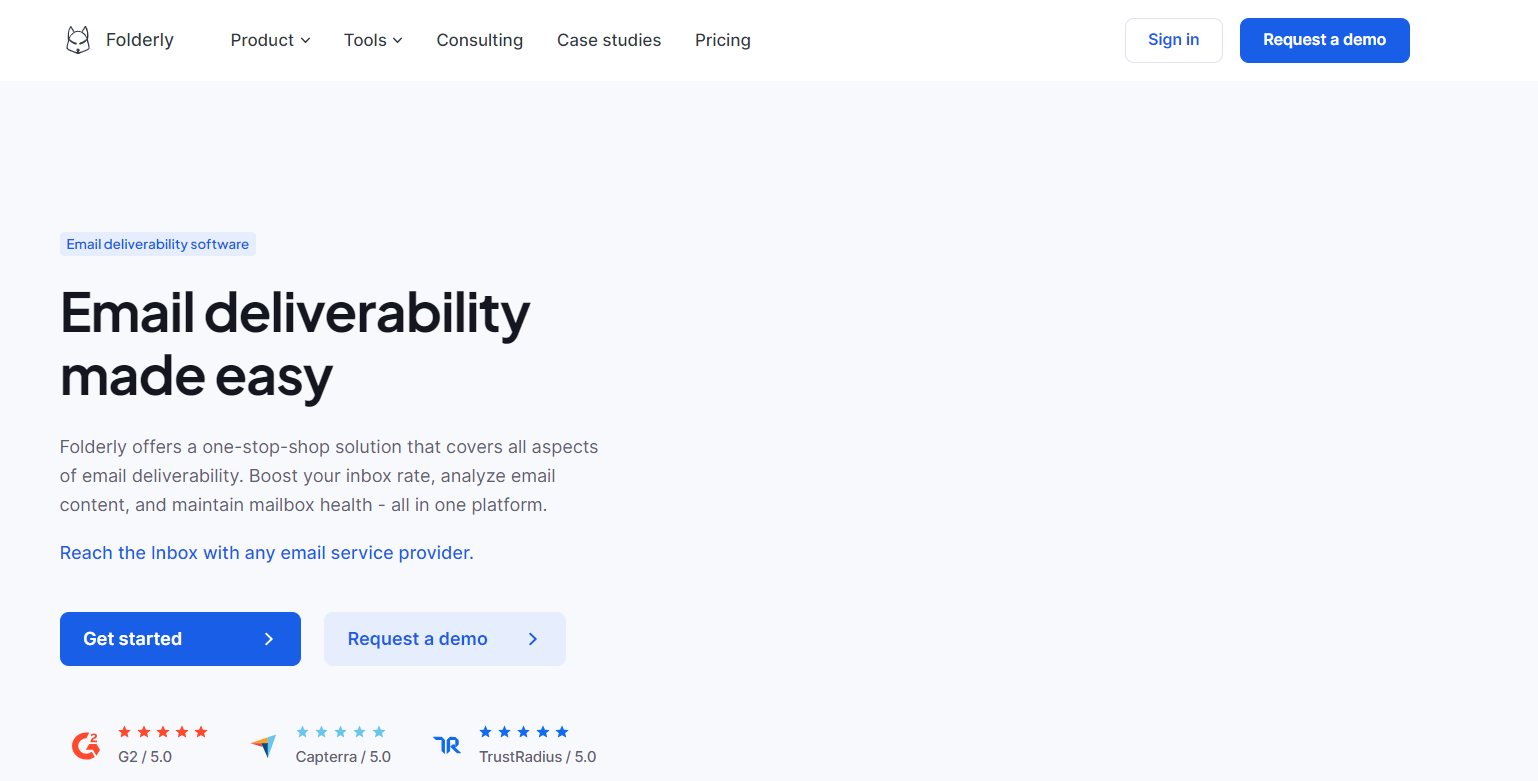Click the arrow inside Request a demo button
The height and width of the screenshot is (781, 1538).
pyautogui.click(x=532, y=638)
